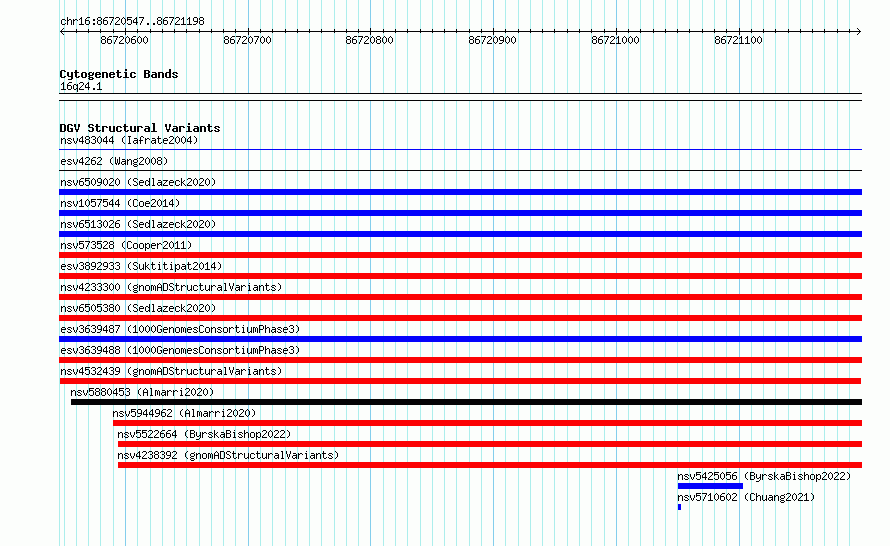Click the red bar under nsv5944962

[x=488, y=423]
